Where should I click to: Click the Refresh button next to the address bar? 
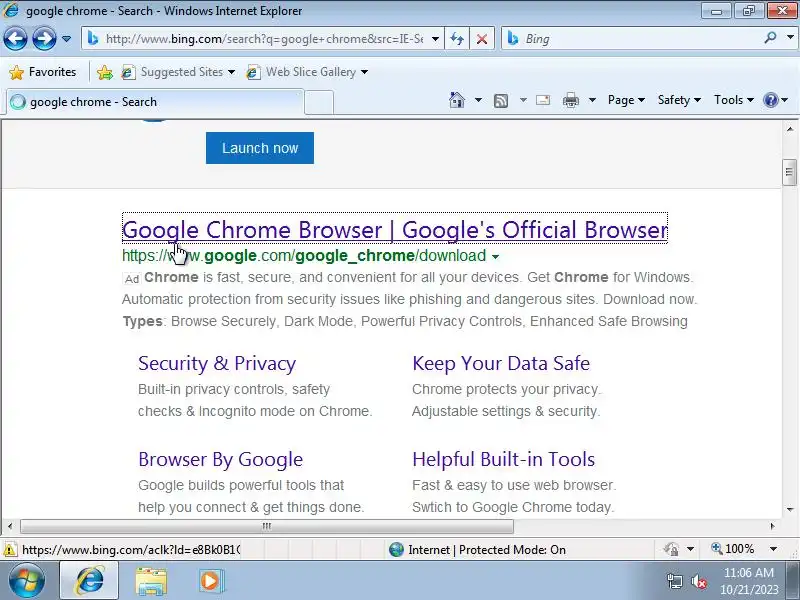pos(457,39)
